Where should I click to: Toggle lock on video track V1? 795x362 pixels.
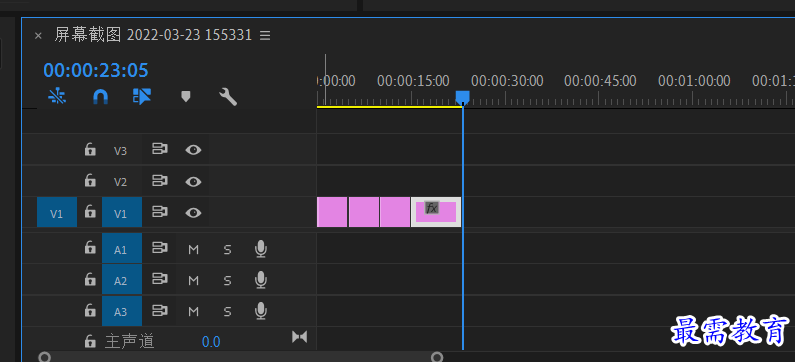tap(90, 212)
